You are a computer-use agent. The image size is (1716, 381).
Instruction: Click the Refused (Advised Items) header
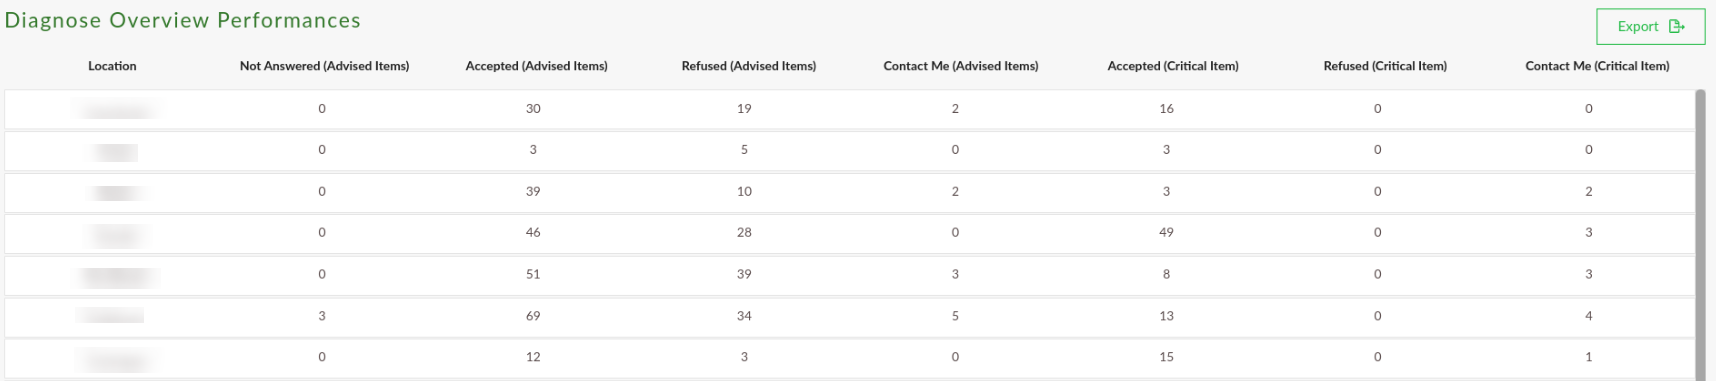(x=748, y=66)
